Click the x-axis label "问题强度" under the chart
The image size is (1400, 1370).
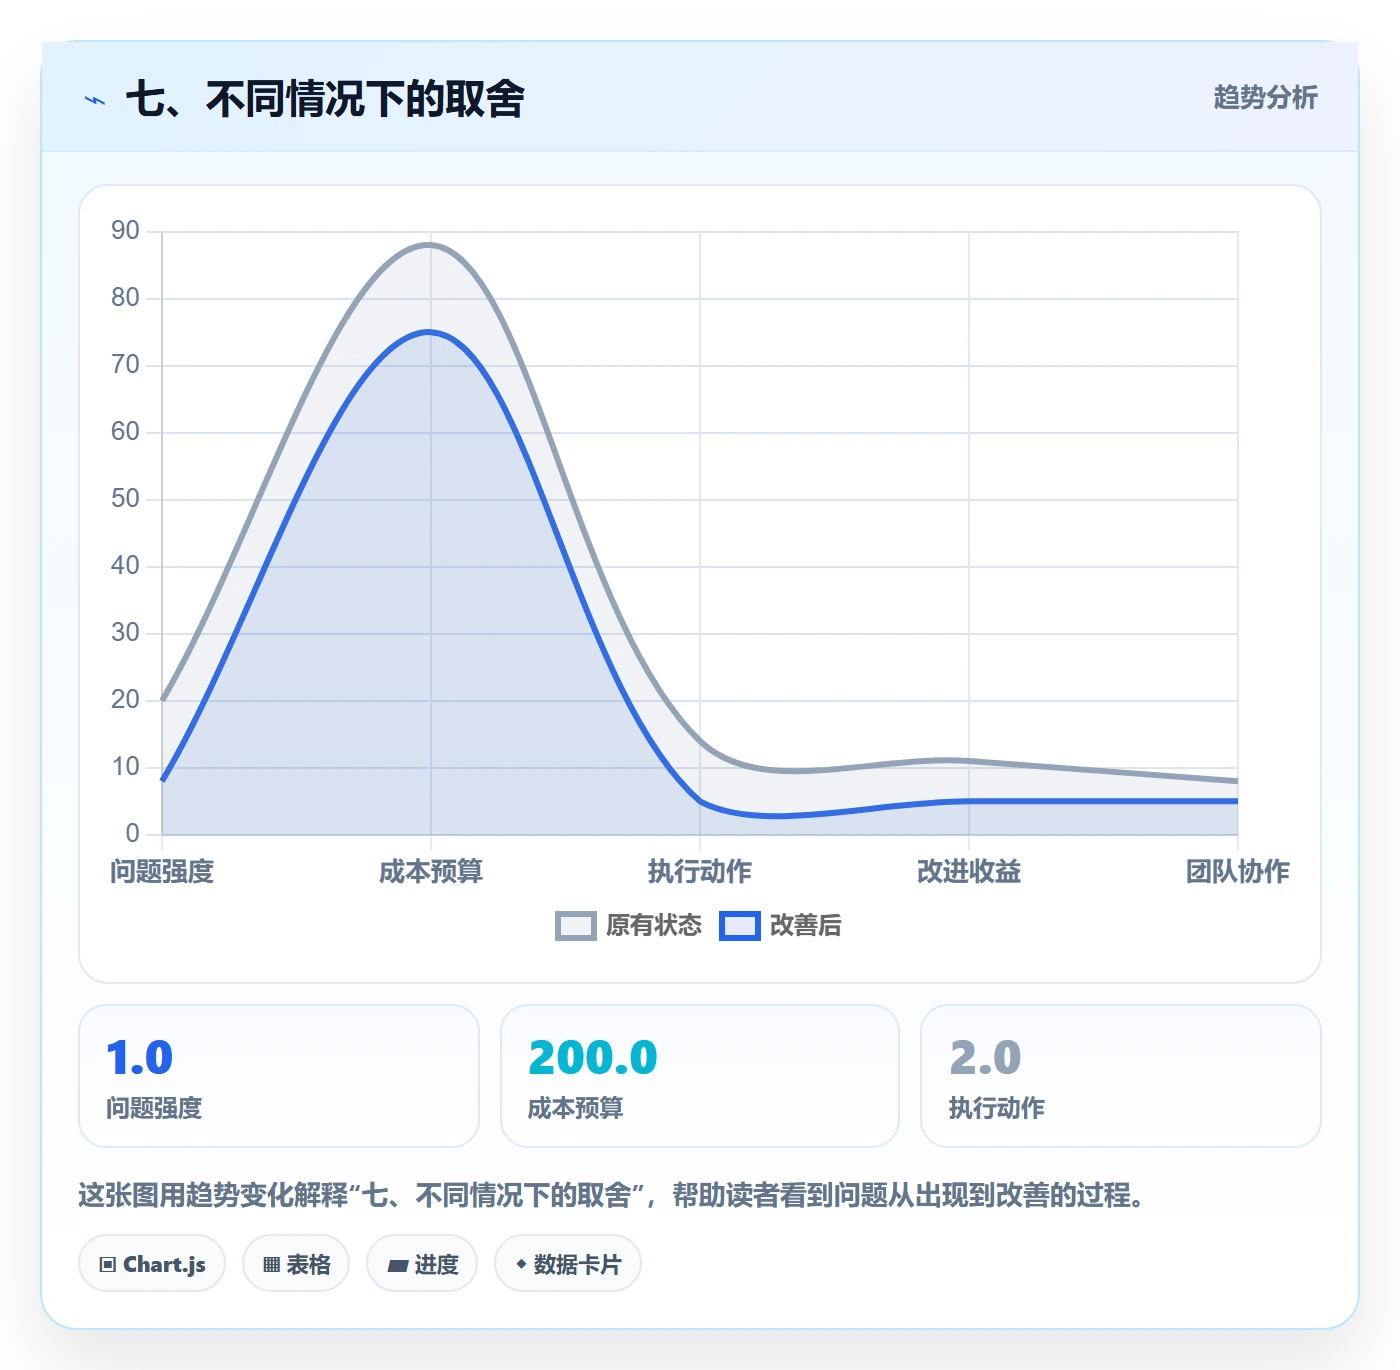[x=162, y=871]
